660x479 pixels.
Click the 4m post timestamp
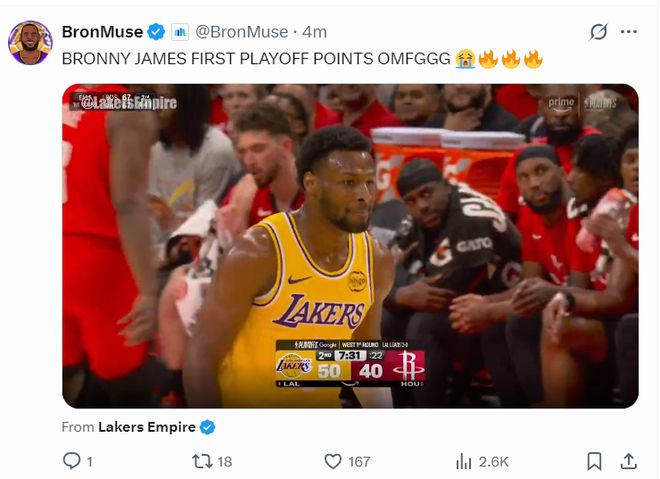315,32
